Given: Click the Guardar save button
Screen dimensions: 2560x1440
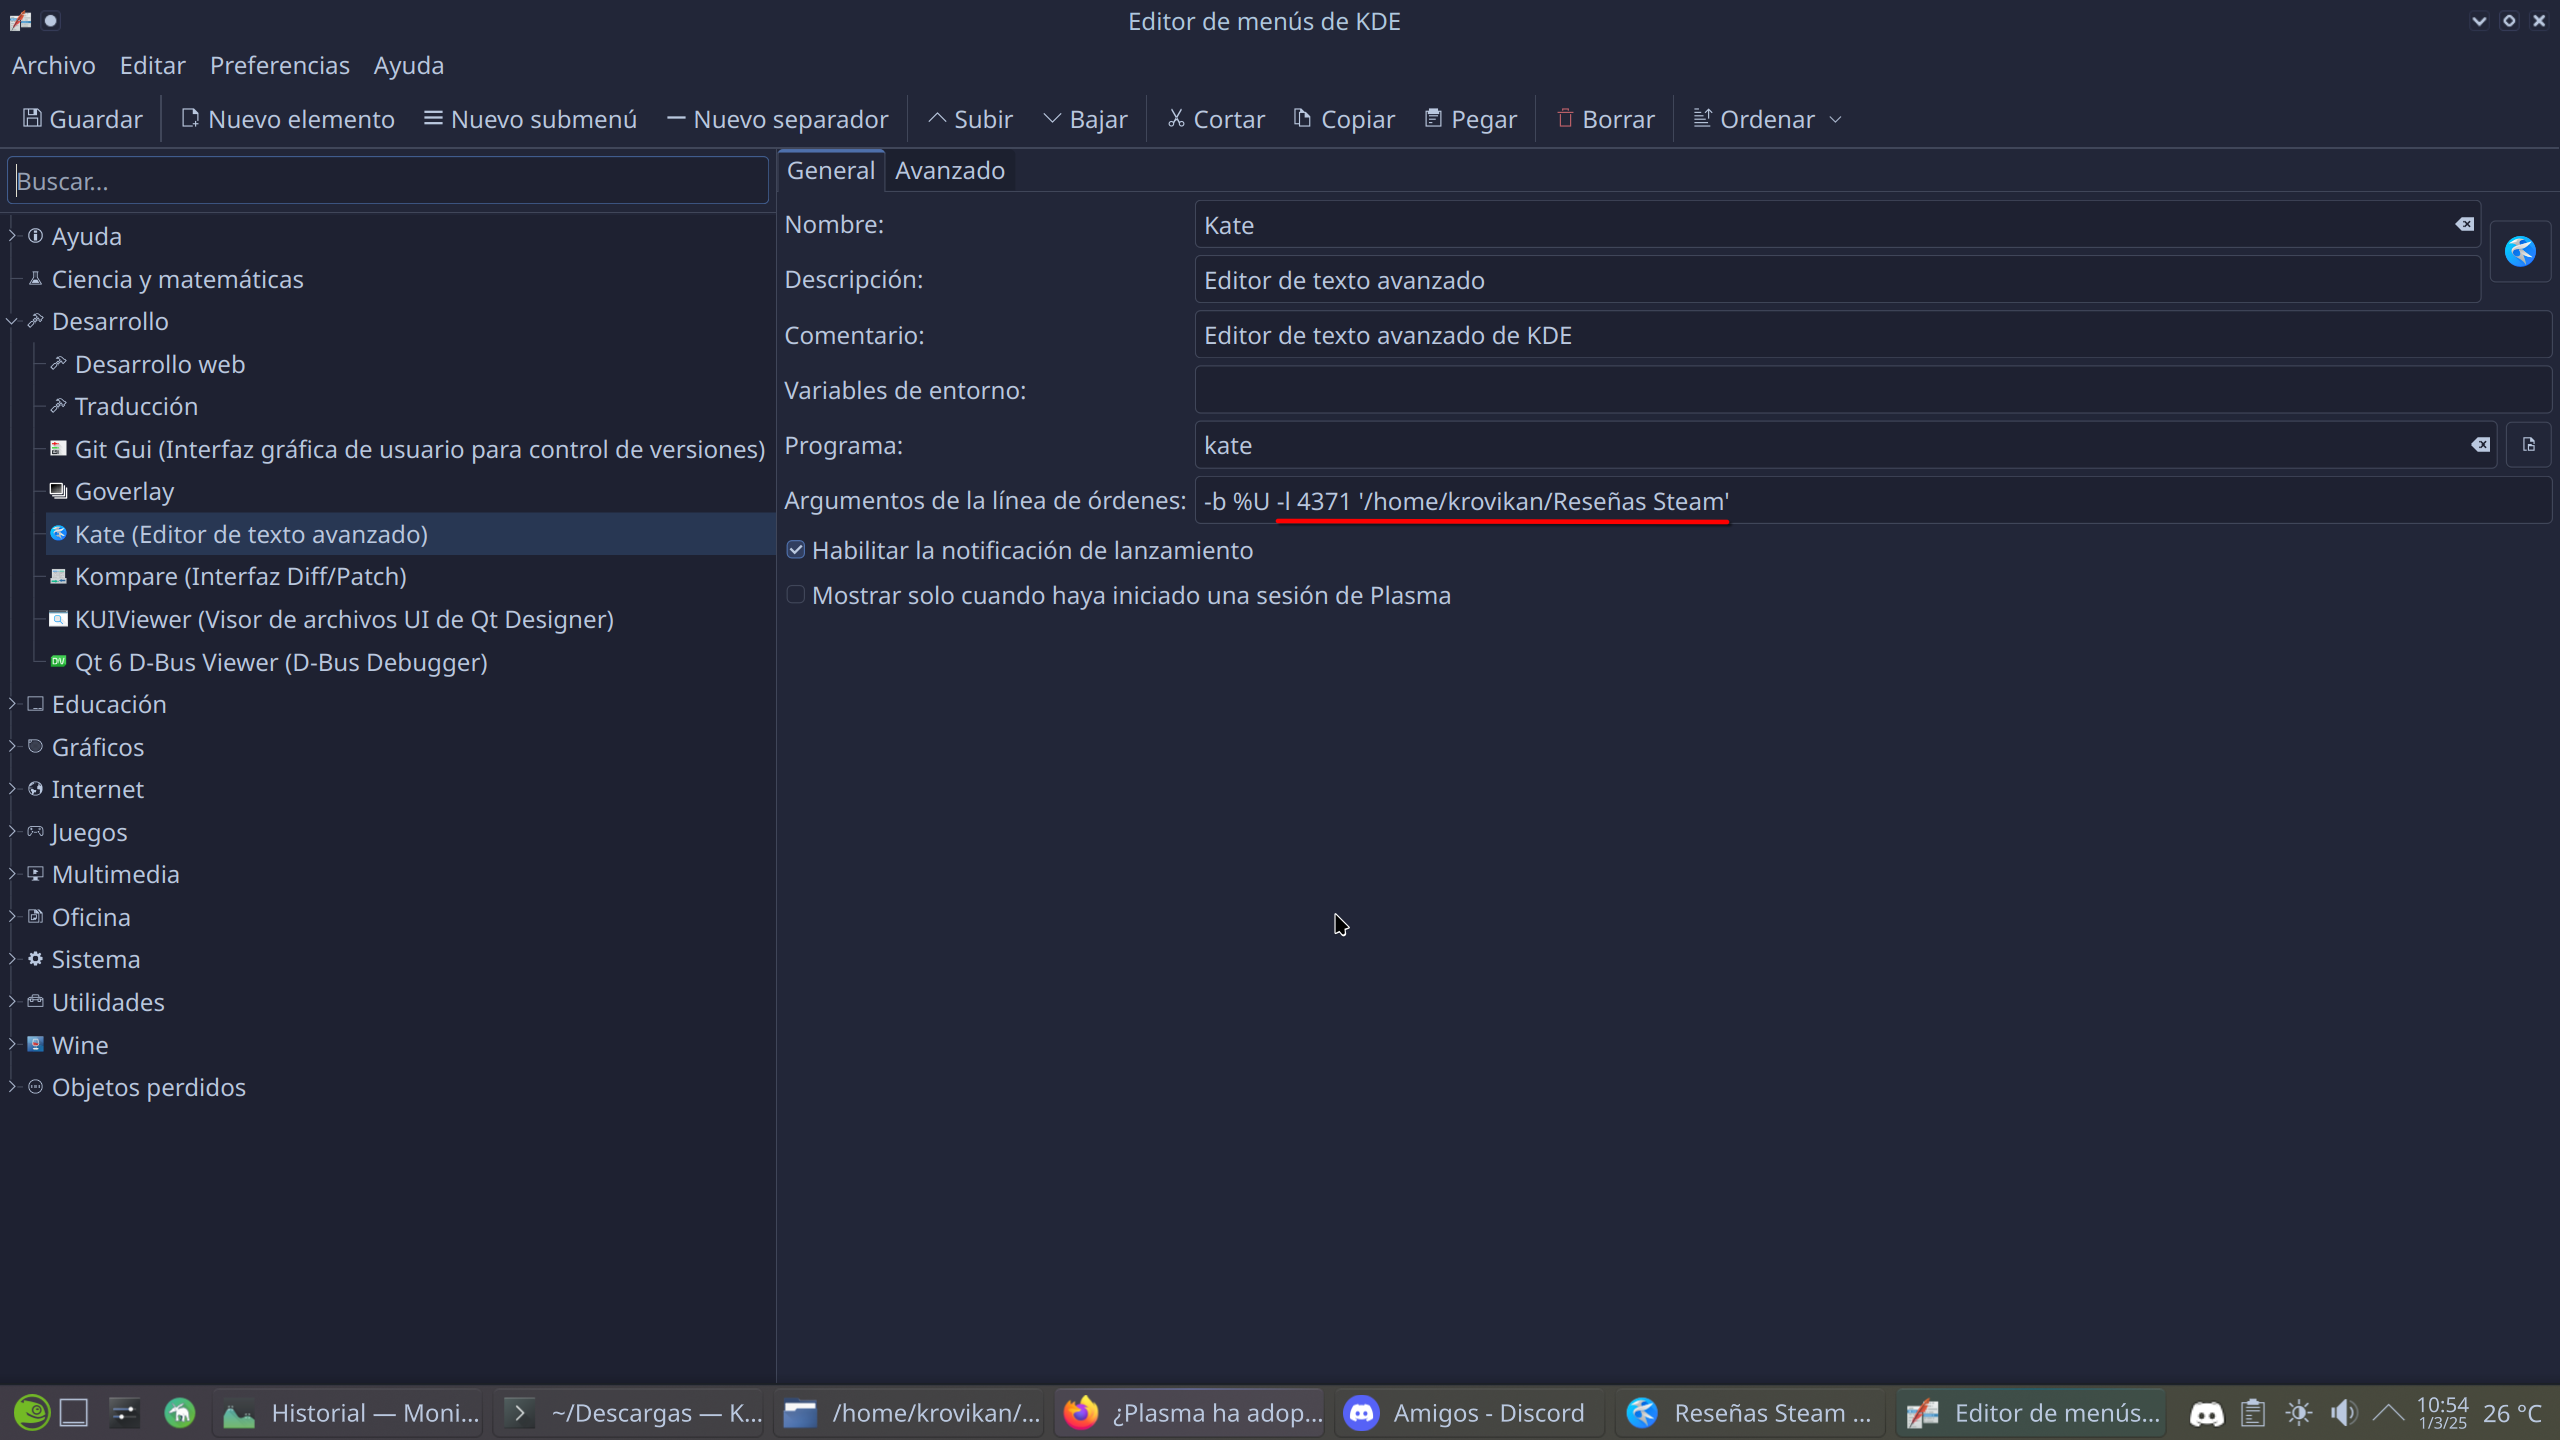Looking at the screenshot, I should tap(82, 119).
